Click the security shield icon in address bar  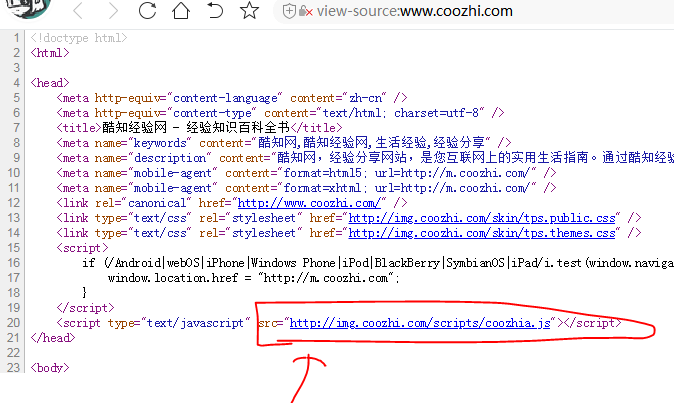click(x=289, y=11)
